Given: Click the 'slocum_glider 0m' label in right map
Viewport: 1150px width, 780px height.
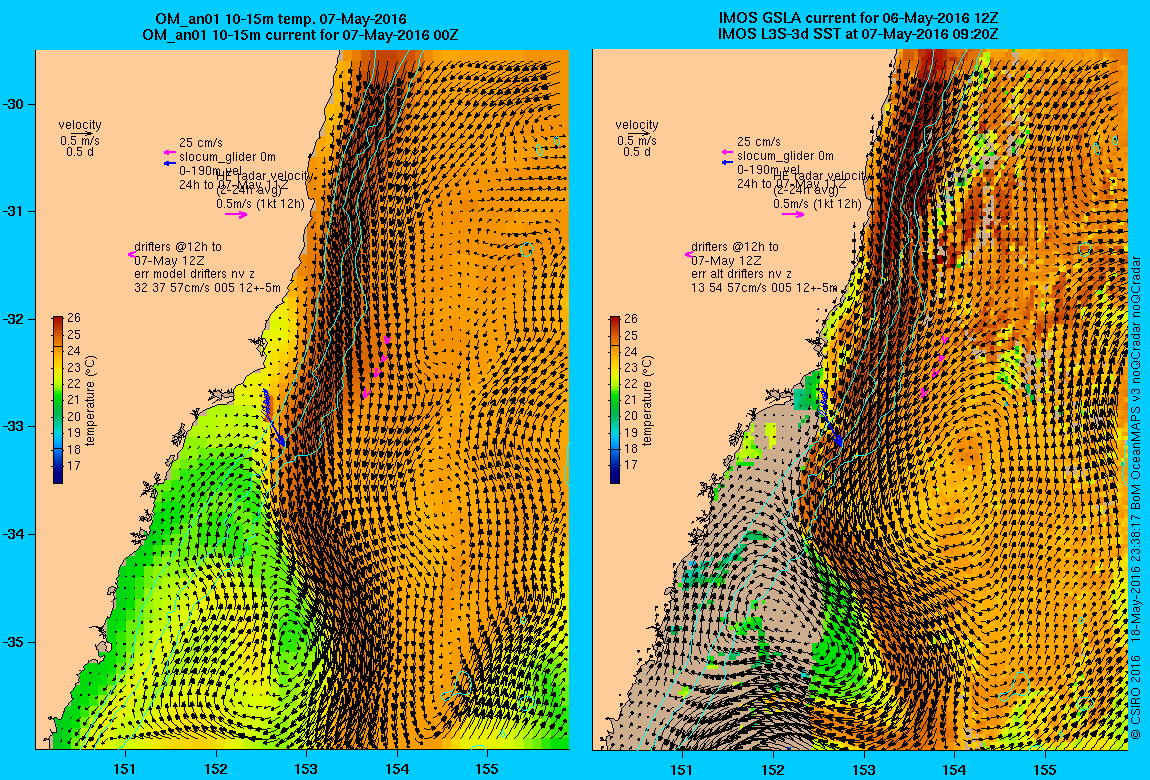Looking at the screenshot, I should coord(785,156).
